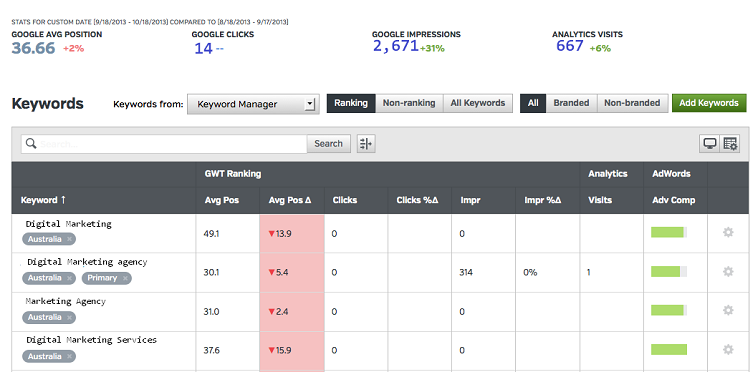
Task: Sort by the Impr column header
Action: point(470,200)
